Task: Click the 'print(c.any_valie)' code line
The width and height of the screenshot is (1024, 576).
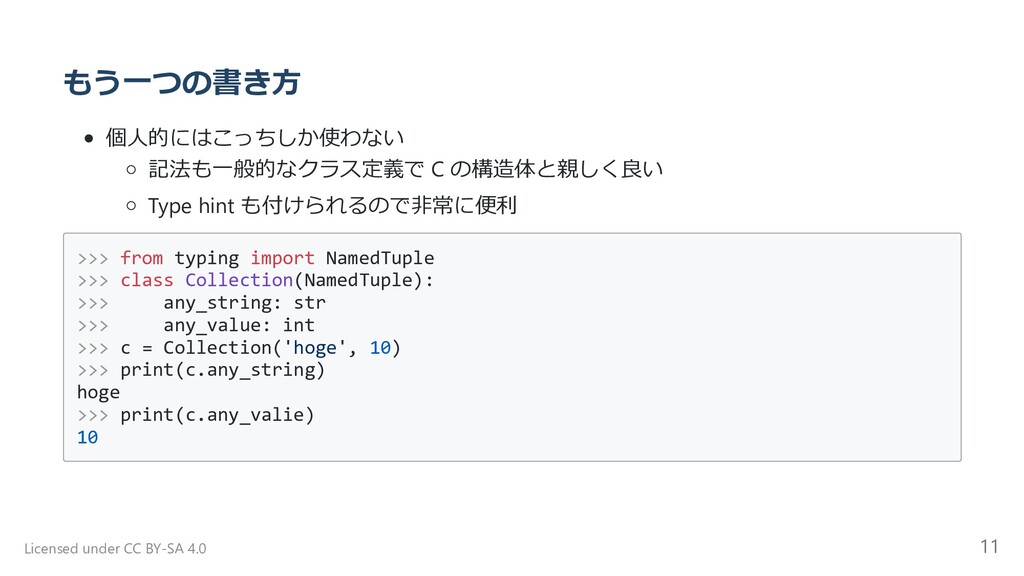Action: 217,414
